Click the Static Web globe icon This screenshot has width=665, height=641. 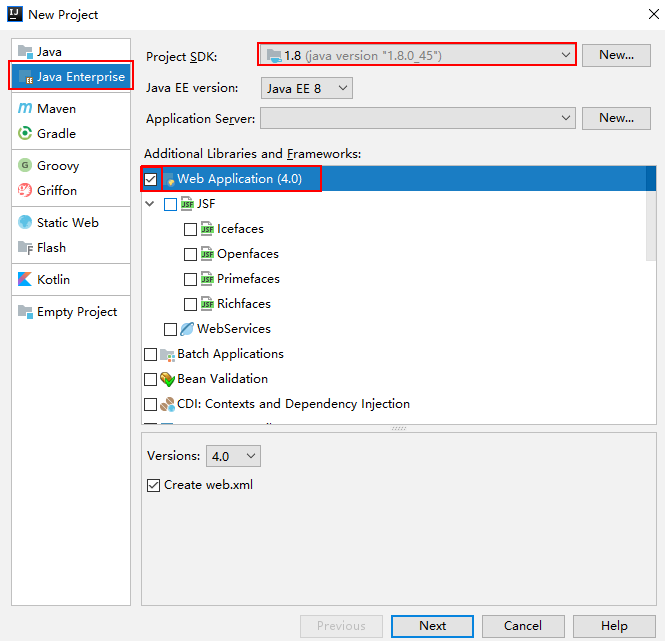(x=25, y=222)
